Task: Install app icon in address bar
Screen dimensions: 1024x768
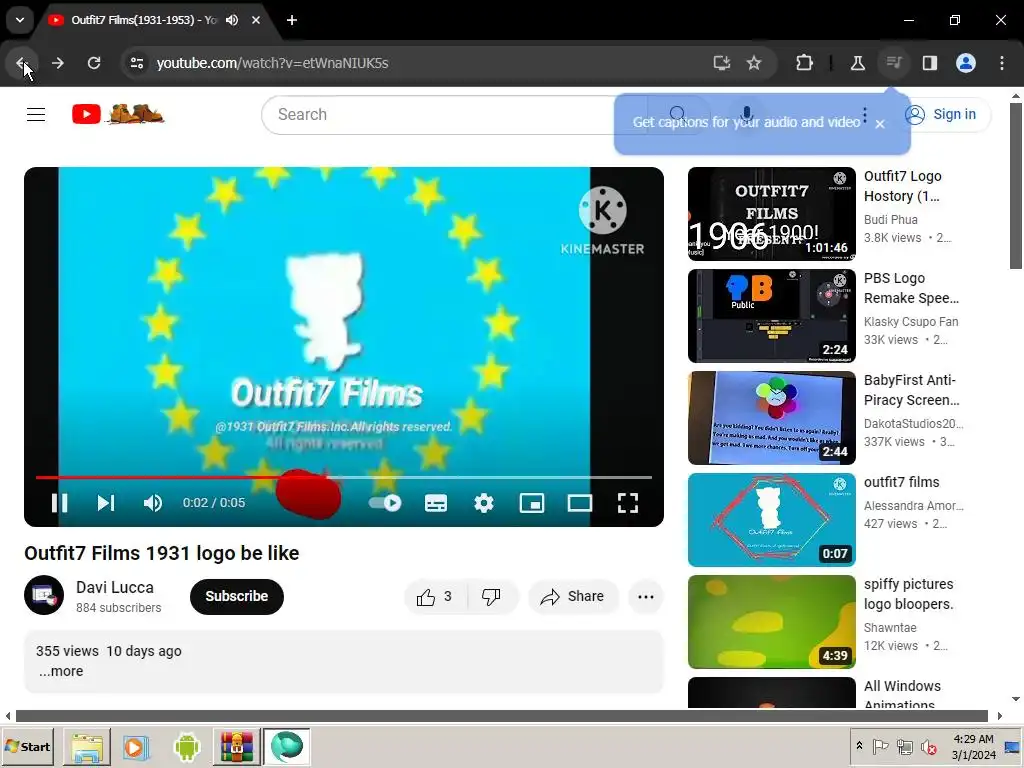Action: pyautogui.click(x=721, y=63)
